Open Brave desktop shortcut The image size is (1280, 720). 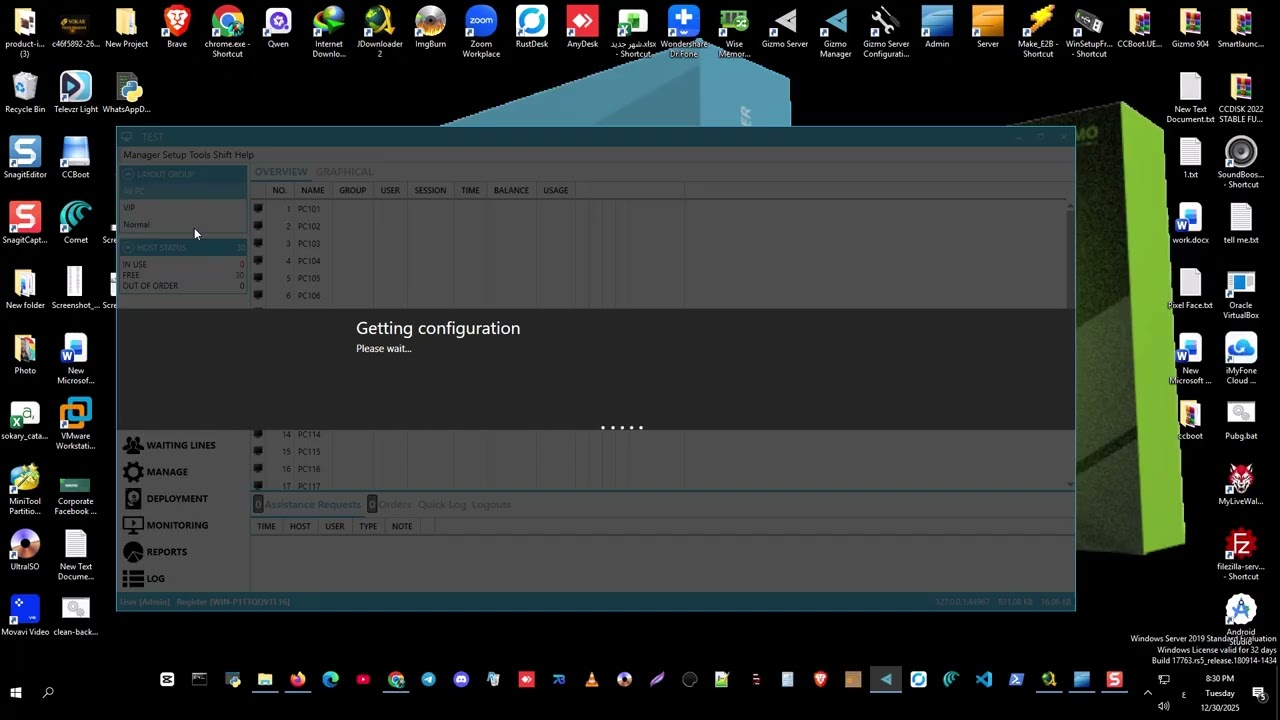tap(177, 27)
